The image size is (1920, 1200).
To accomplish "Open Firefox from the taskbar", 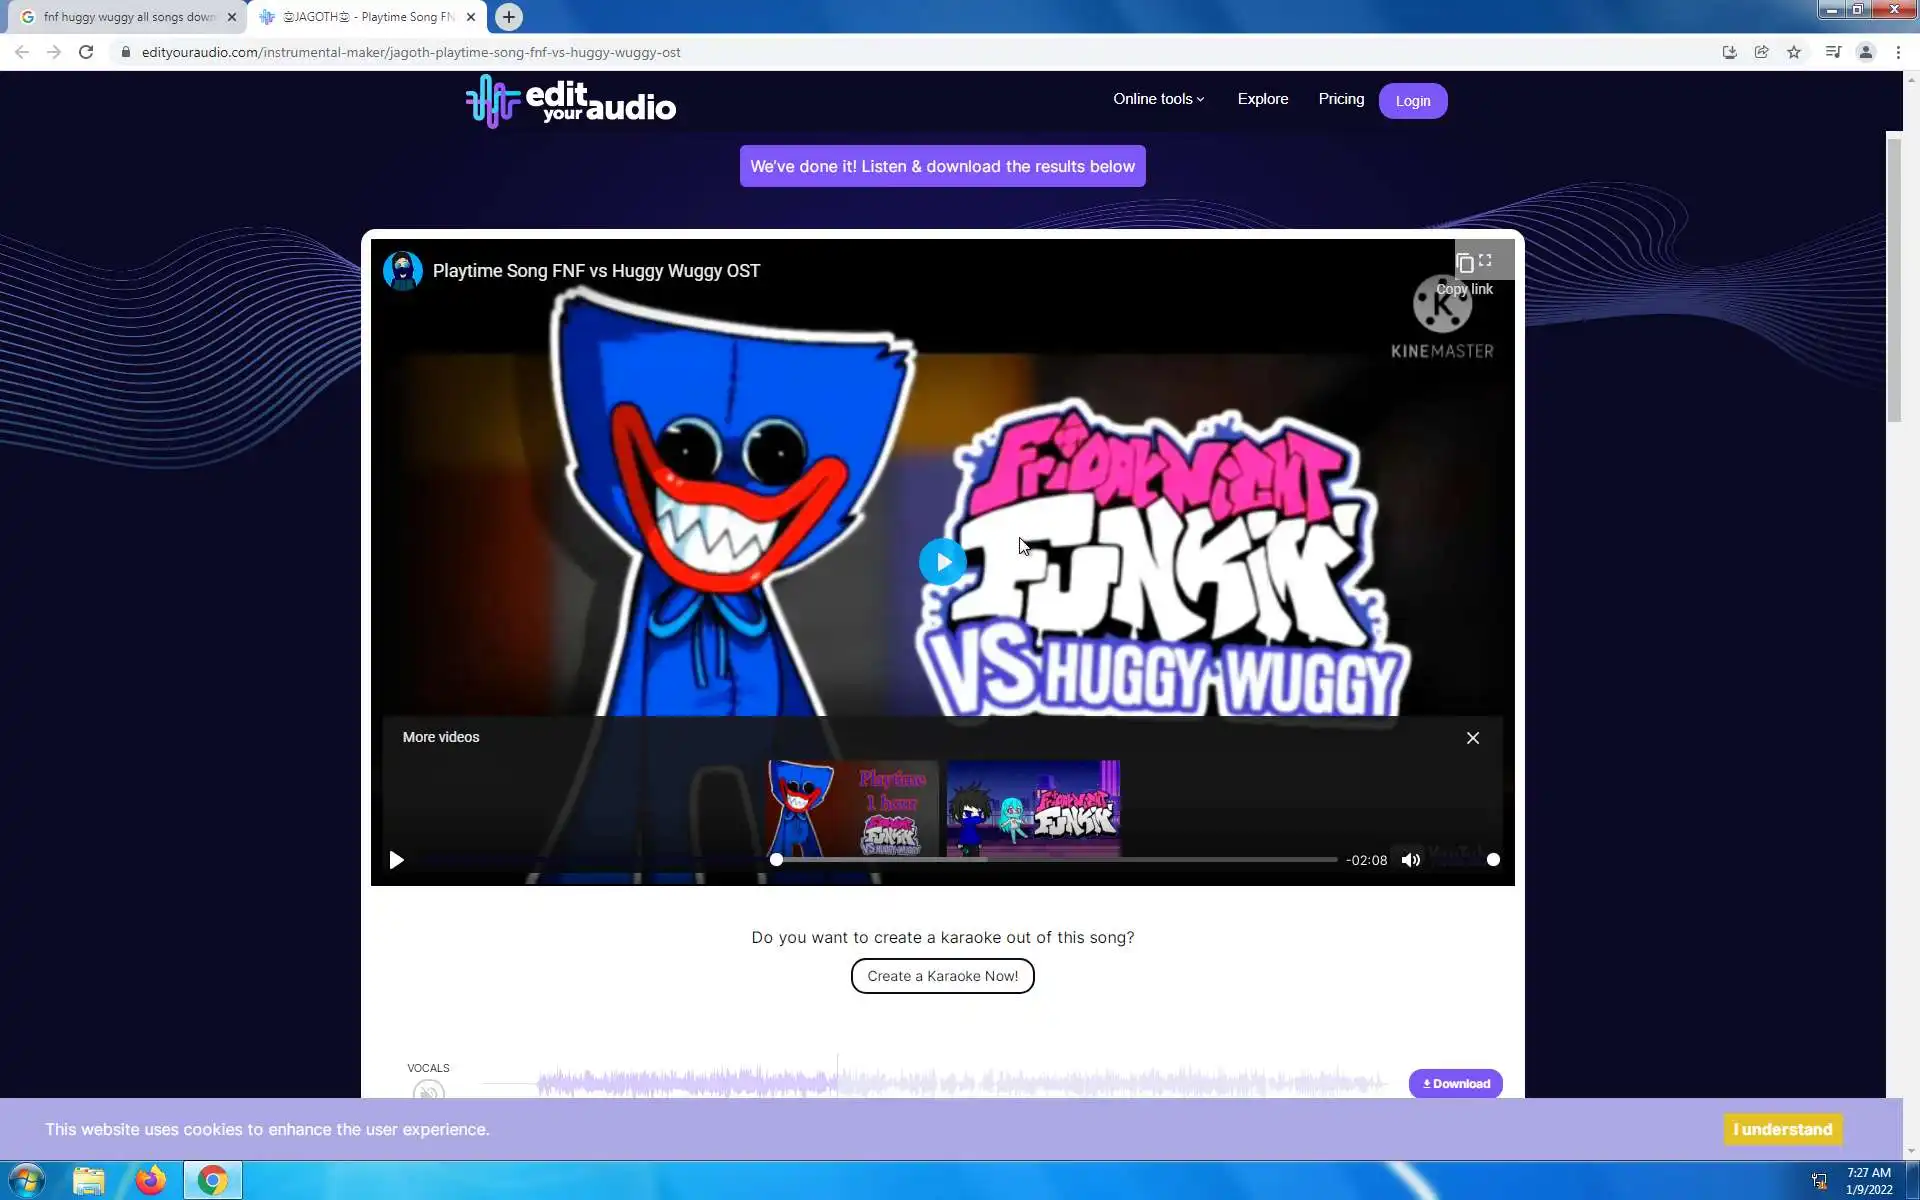I will [151, 1180].
